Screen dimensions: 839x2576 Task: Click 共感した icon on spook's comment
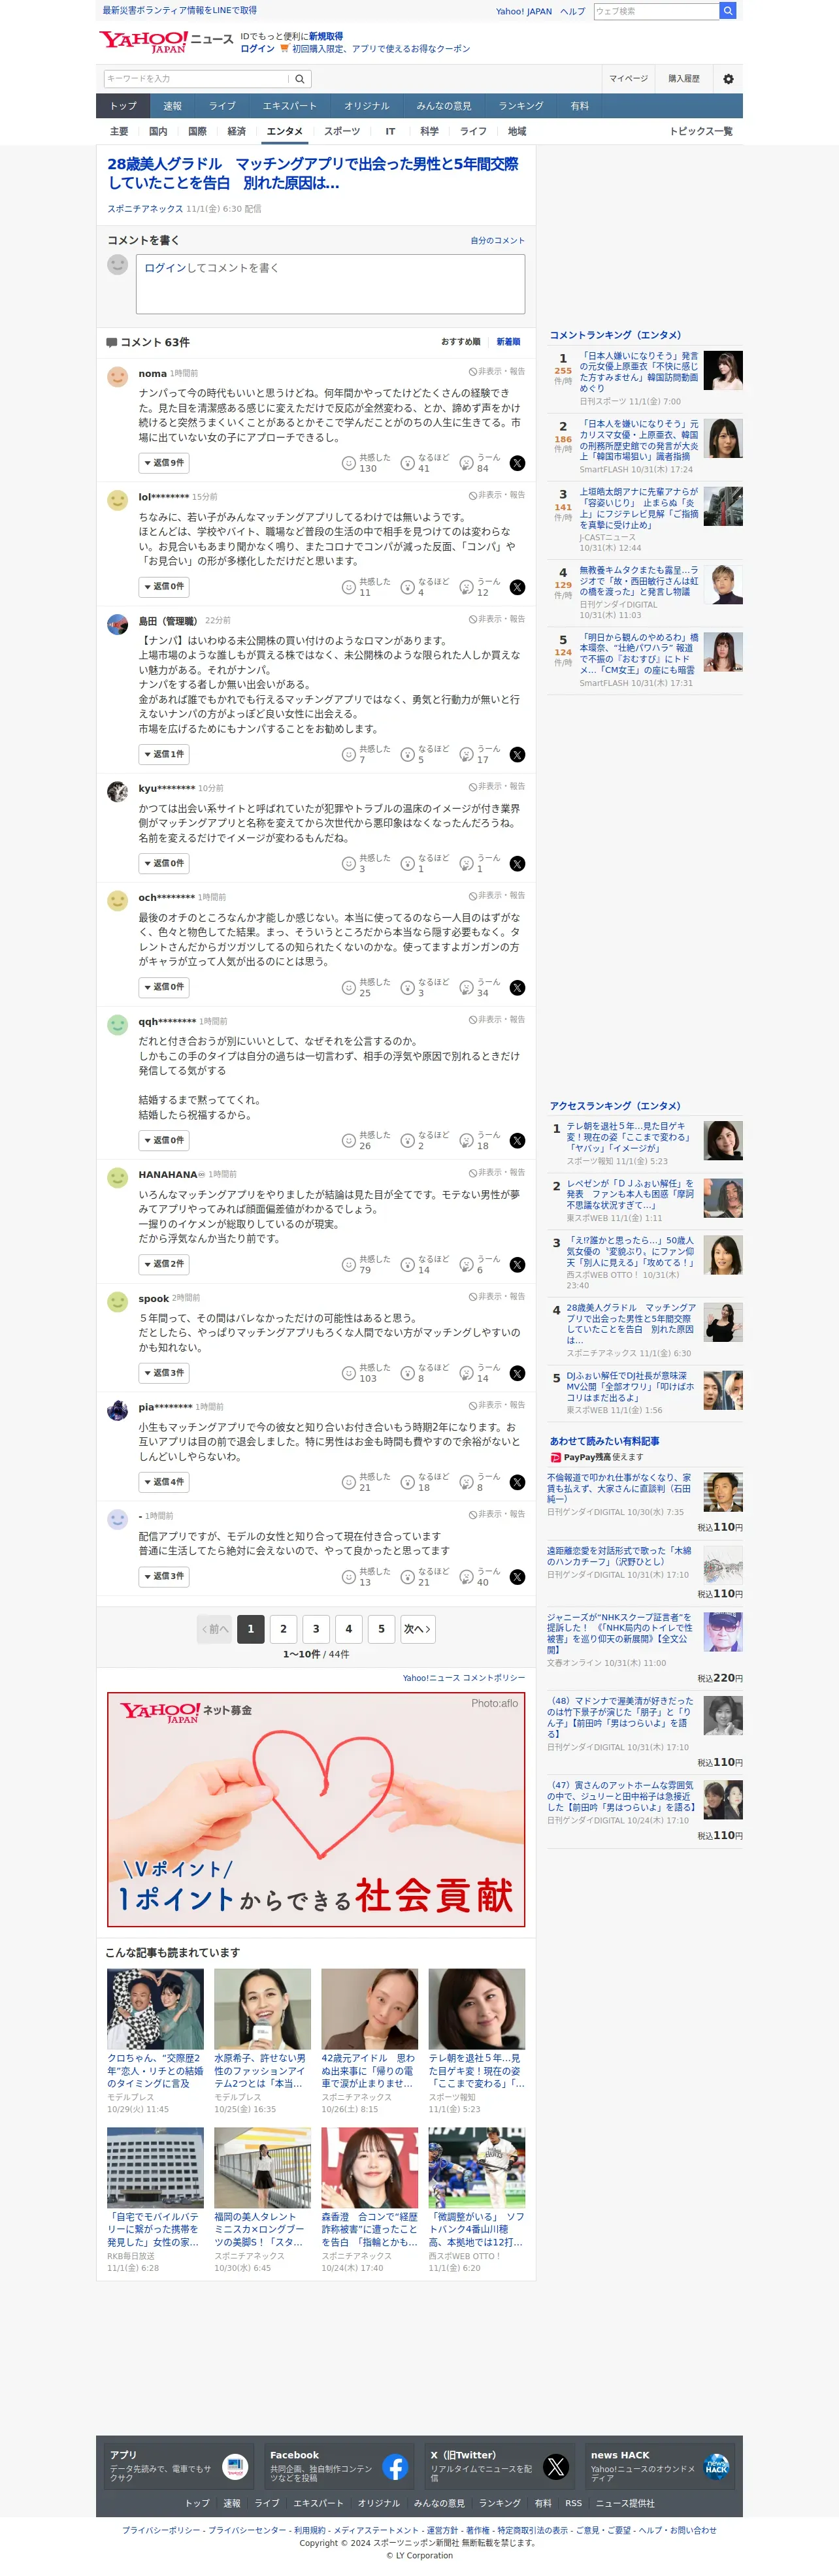click(349, 1373)
